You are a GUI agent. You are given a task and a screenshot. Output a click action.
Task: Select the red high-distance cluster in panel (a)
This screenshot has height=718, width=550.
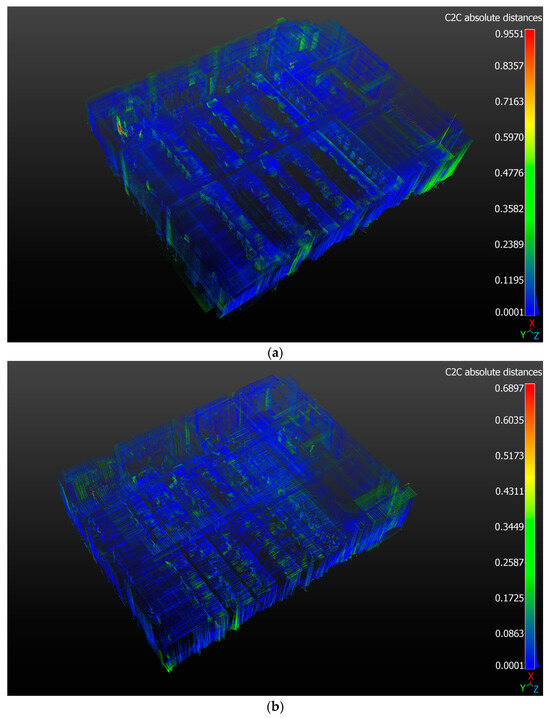[120, 125]
